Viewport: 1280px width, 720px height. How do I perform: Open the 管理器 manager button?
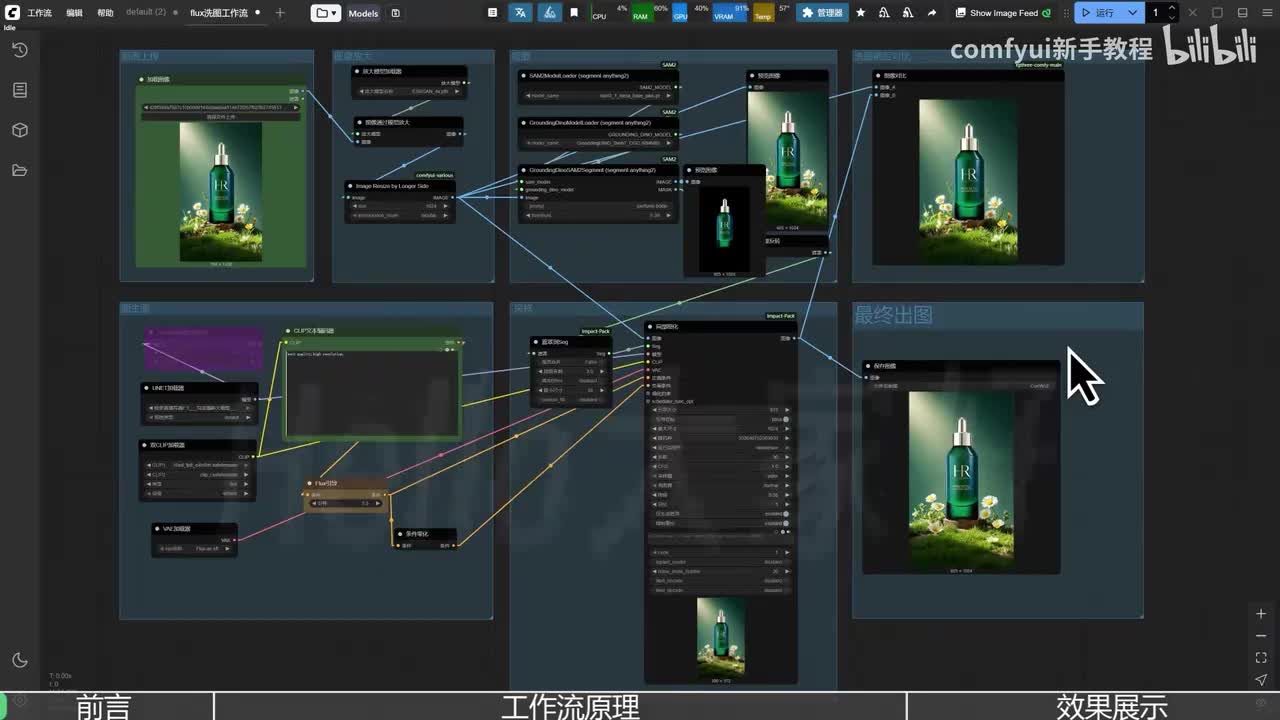click(822, 13)
